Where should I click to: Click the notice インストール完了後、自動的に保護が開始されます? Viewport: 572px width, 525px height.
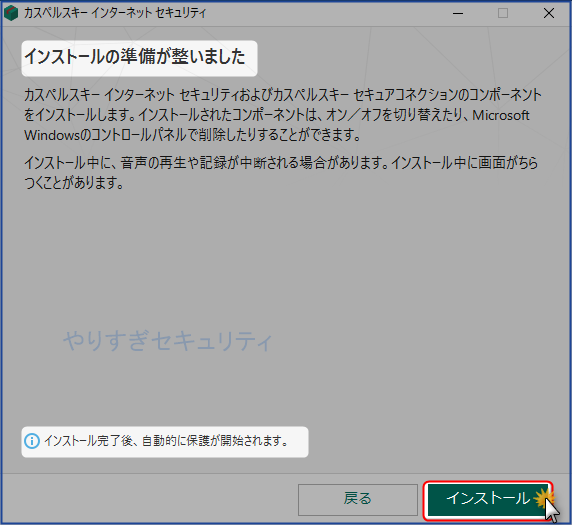[x=167, y=441]
